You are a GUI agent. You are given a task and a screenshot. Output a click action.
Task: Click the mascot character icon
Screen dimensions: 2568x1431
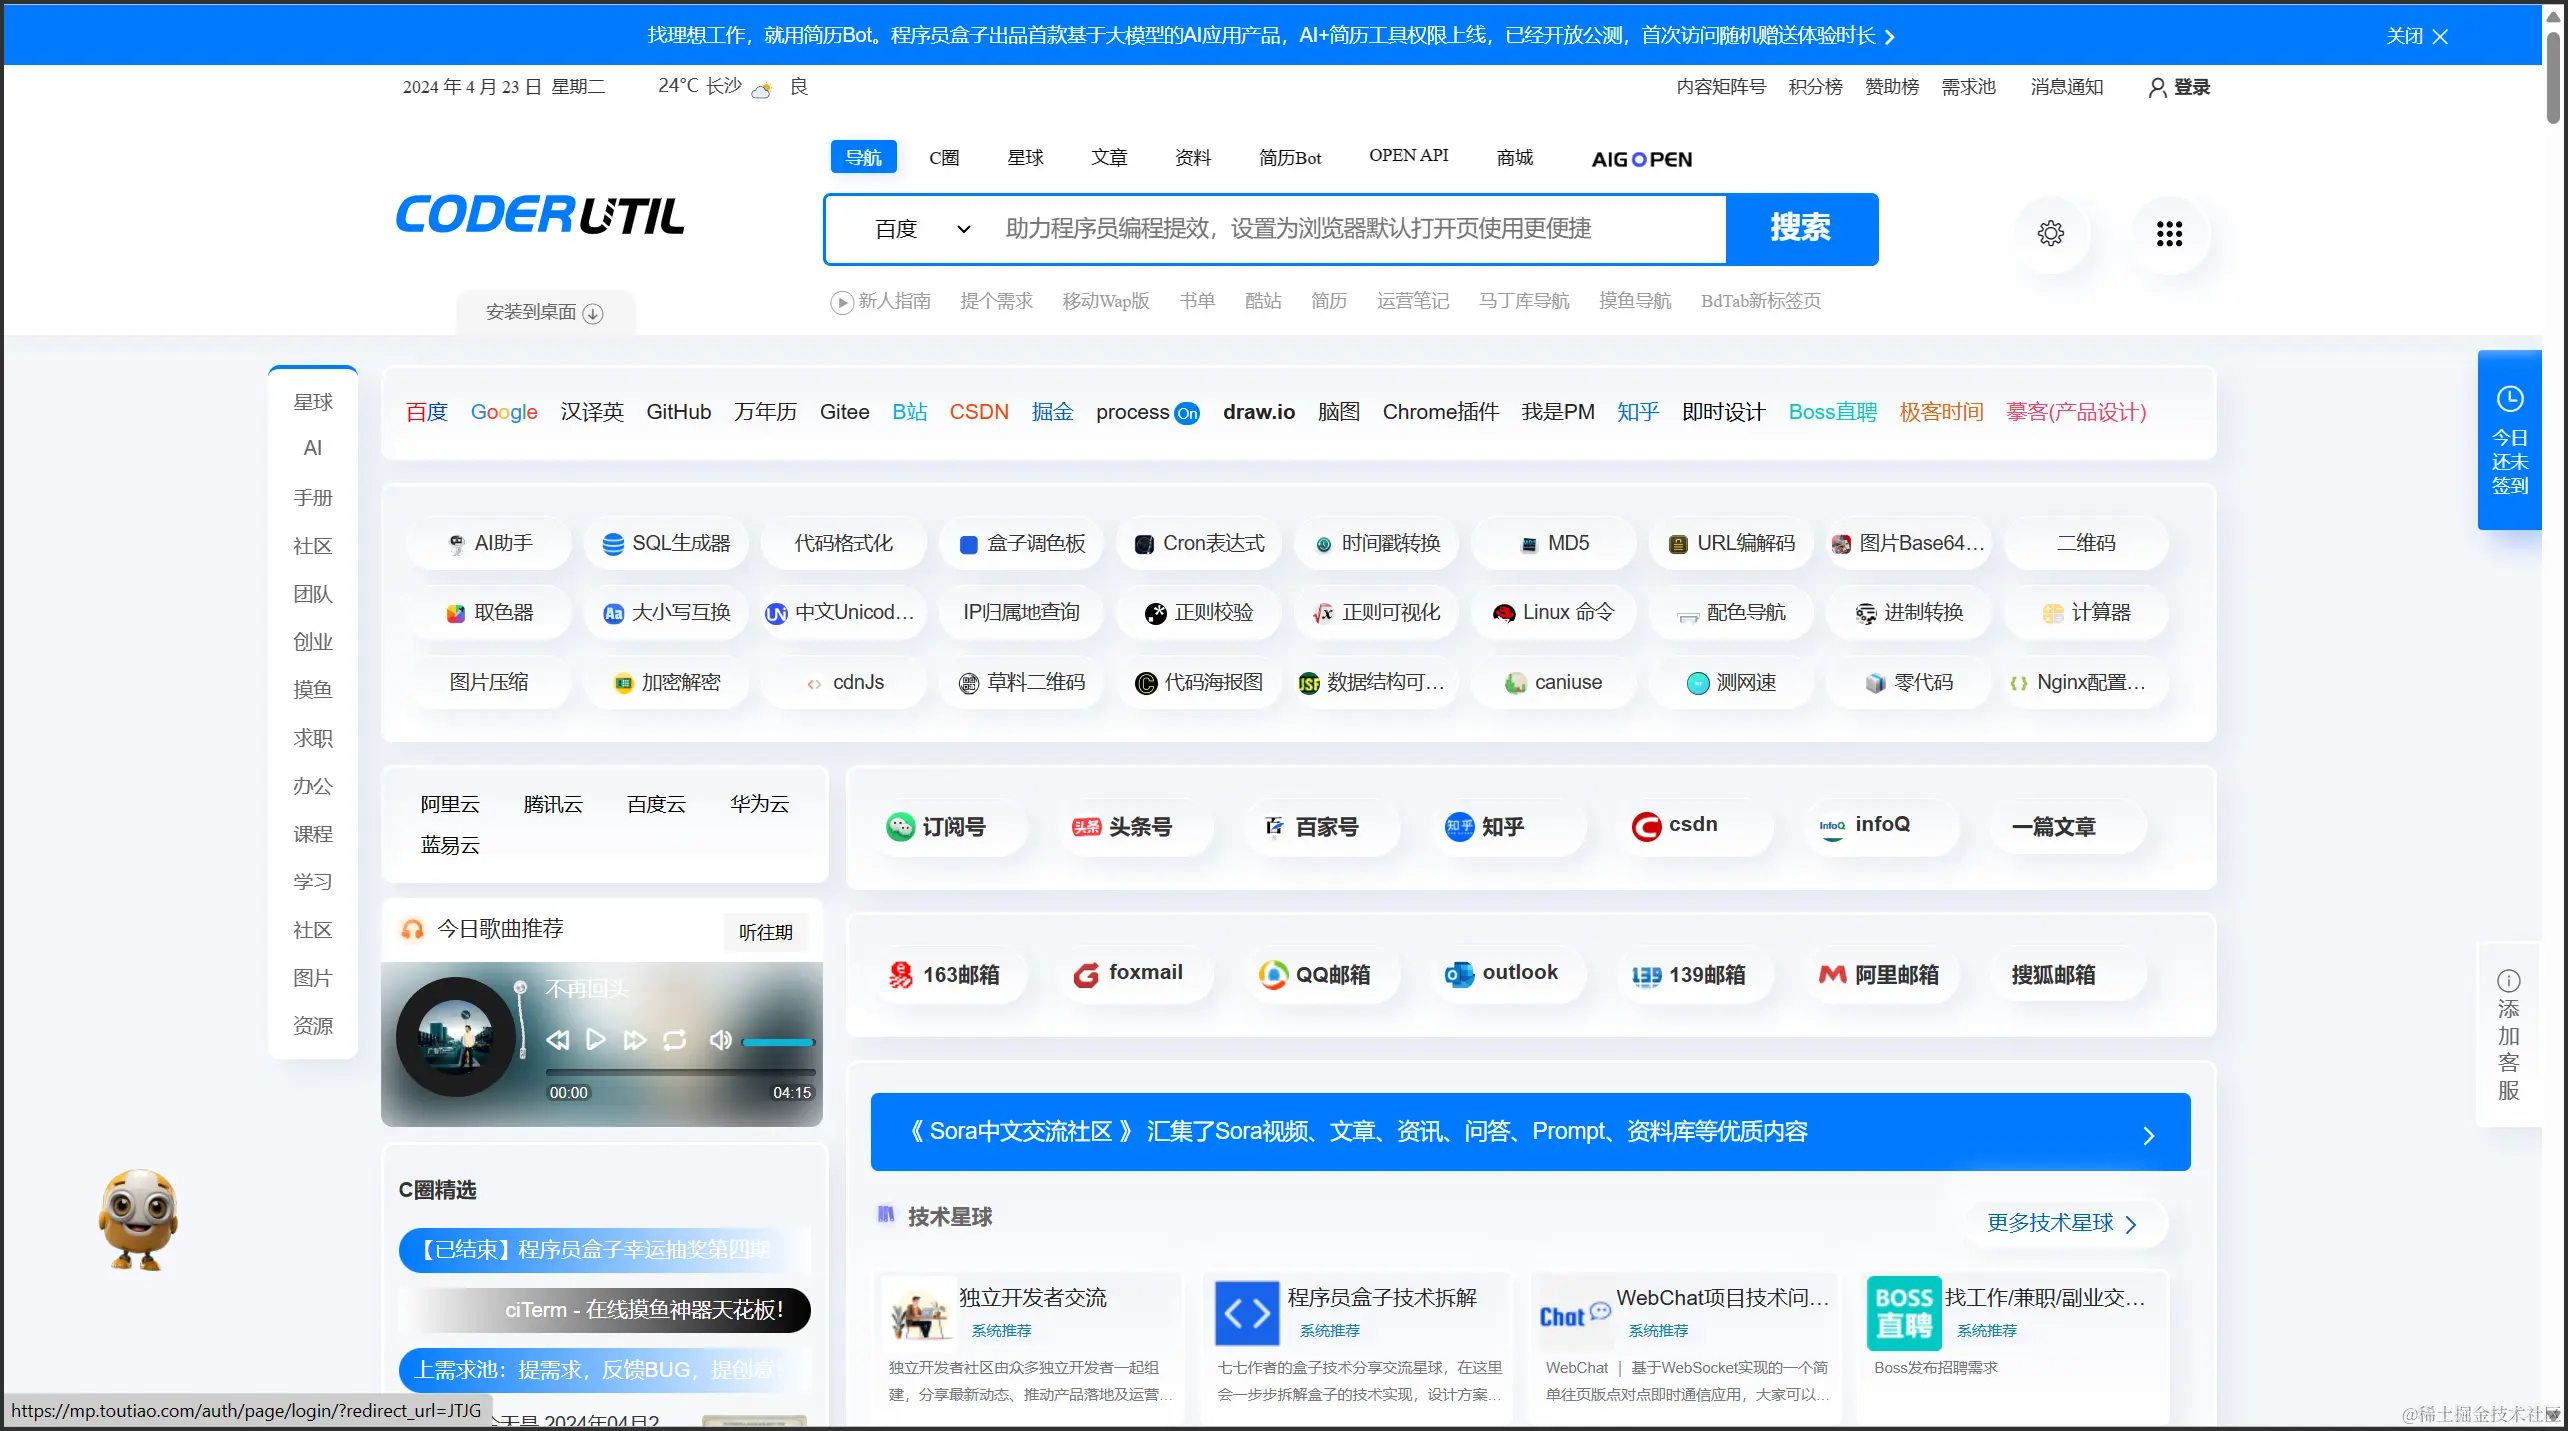click(138, 1218)
